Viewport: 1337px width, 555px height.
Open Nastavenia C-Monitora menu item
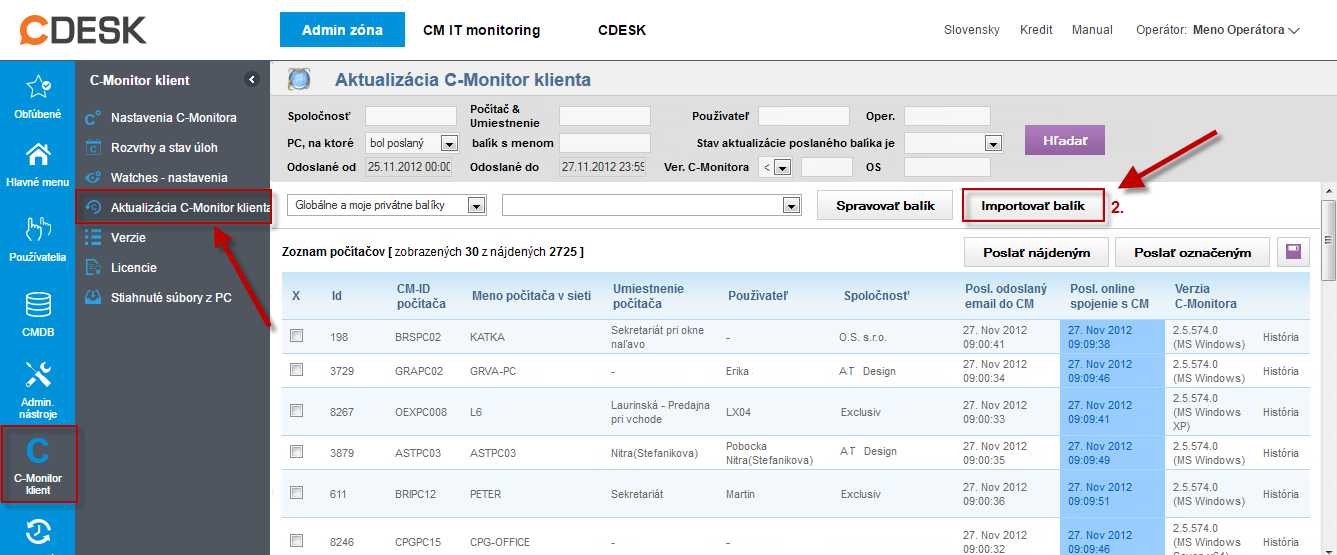tap(173, 118)
